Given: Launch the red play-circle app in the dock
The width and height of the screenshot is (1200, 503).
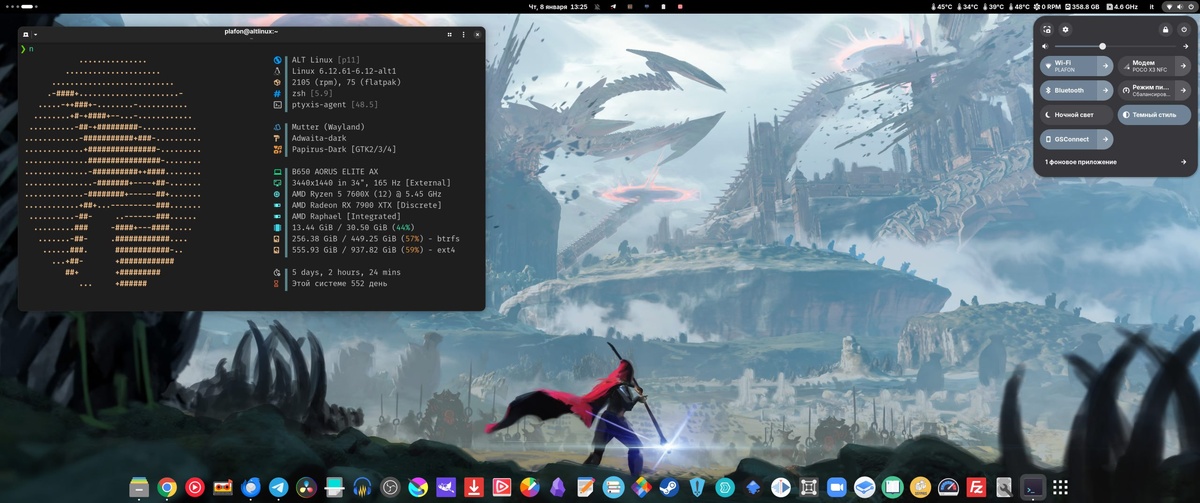Looking at the screenshot, I should (x=194, y=487).
